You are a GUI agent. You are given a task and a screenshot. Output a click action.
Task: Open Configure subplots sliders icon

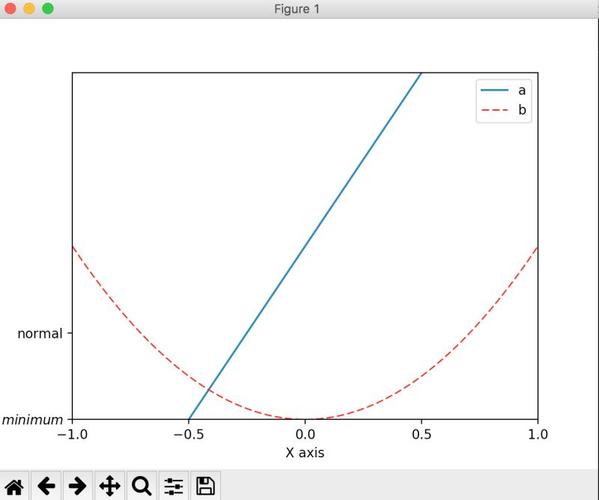[x=173, y=487]
